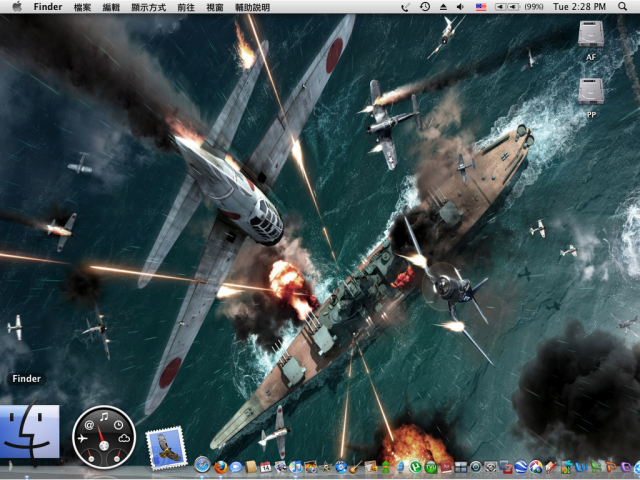
Task: Launch Microsoft PowerPoint from the Dock
Action: point(611,467)
